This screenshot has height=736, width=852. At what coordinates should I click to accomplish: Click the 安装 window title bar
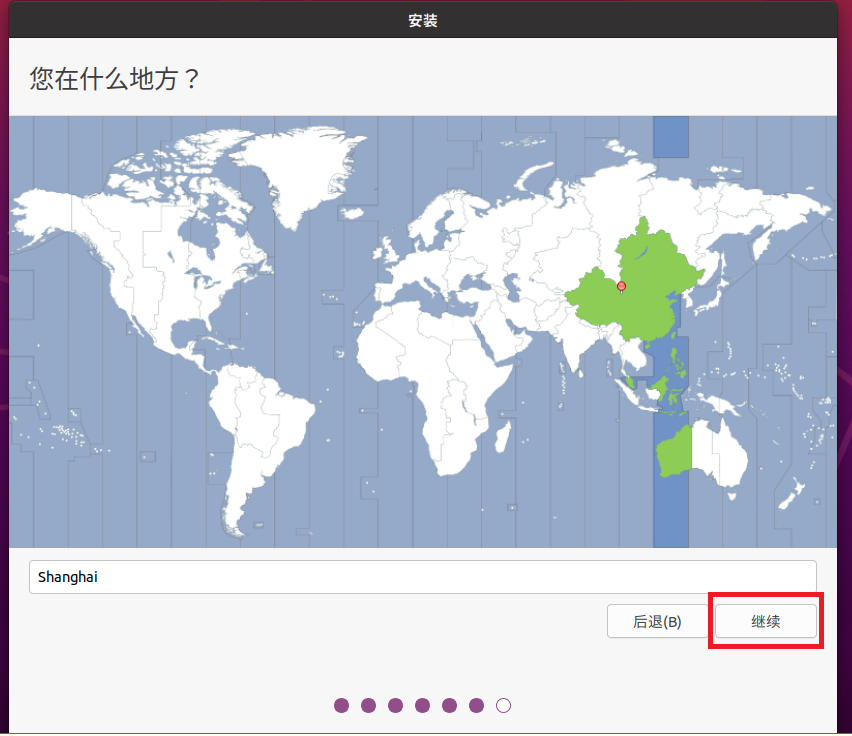[423, 20]
